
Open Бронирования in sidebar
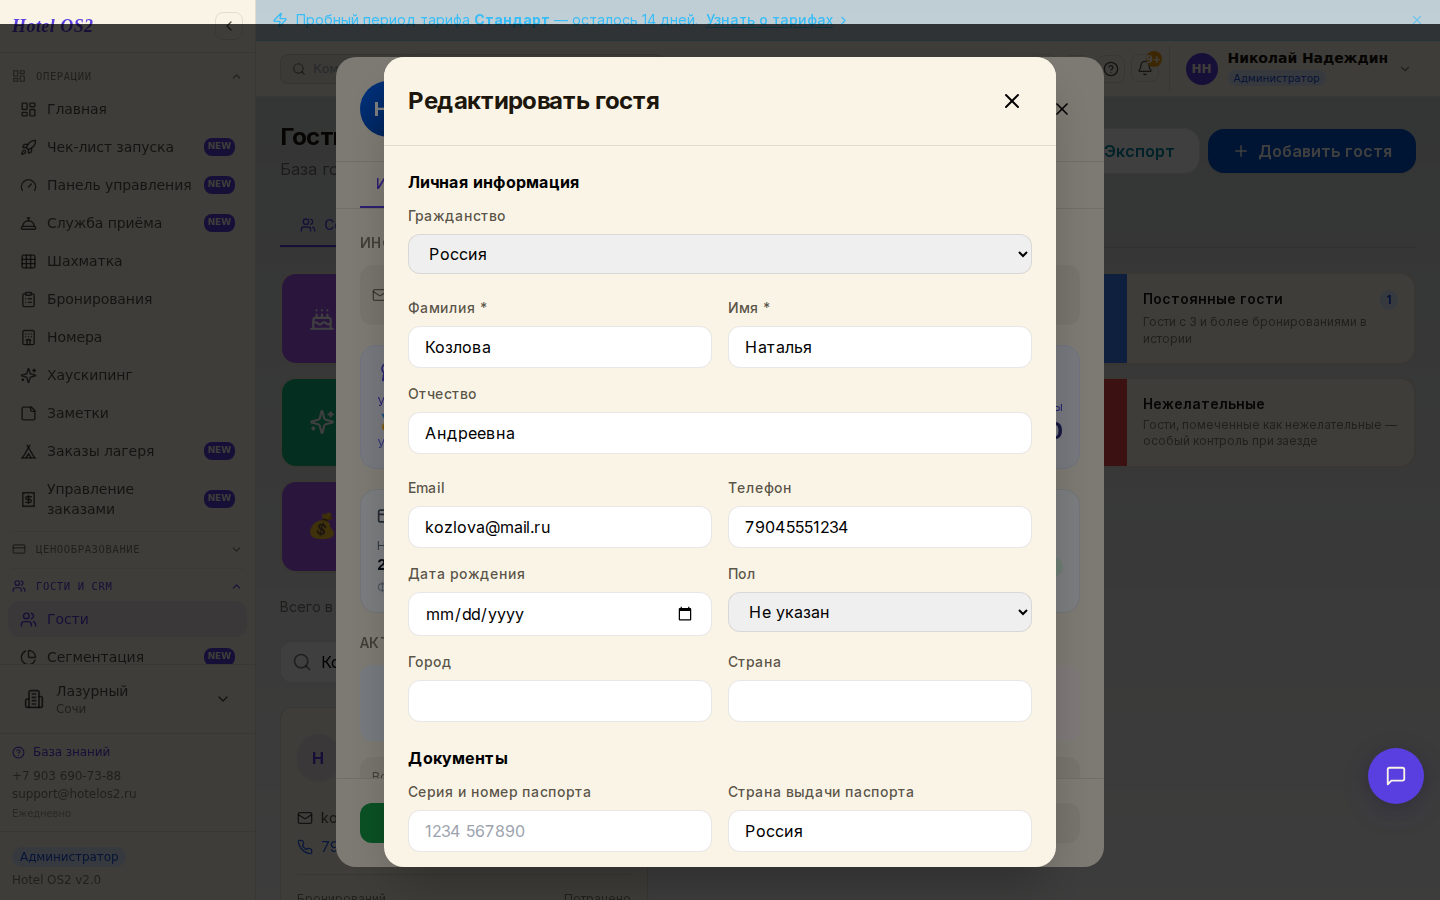(x=127, y=299)
